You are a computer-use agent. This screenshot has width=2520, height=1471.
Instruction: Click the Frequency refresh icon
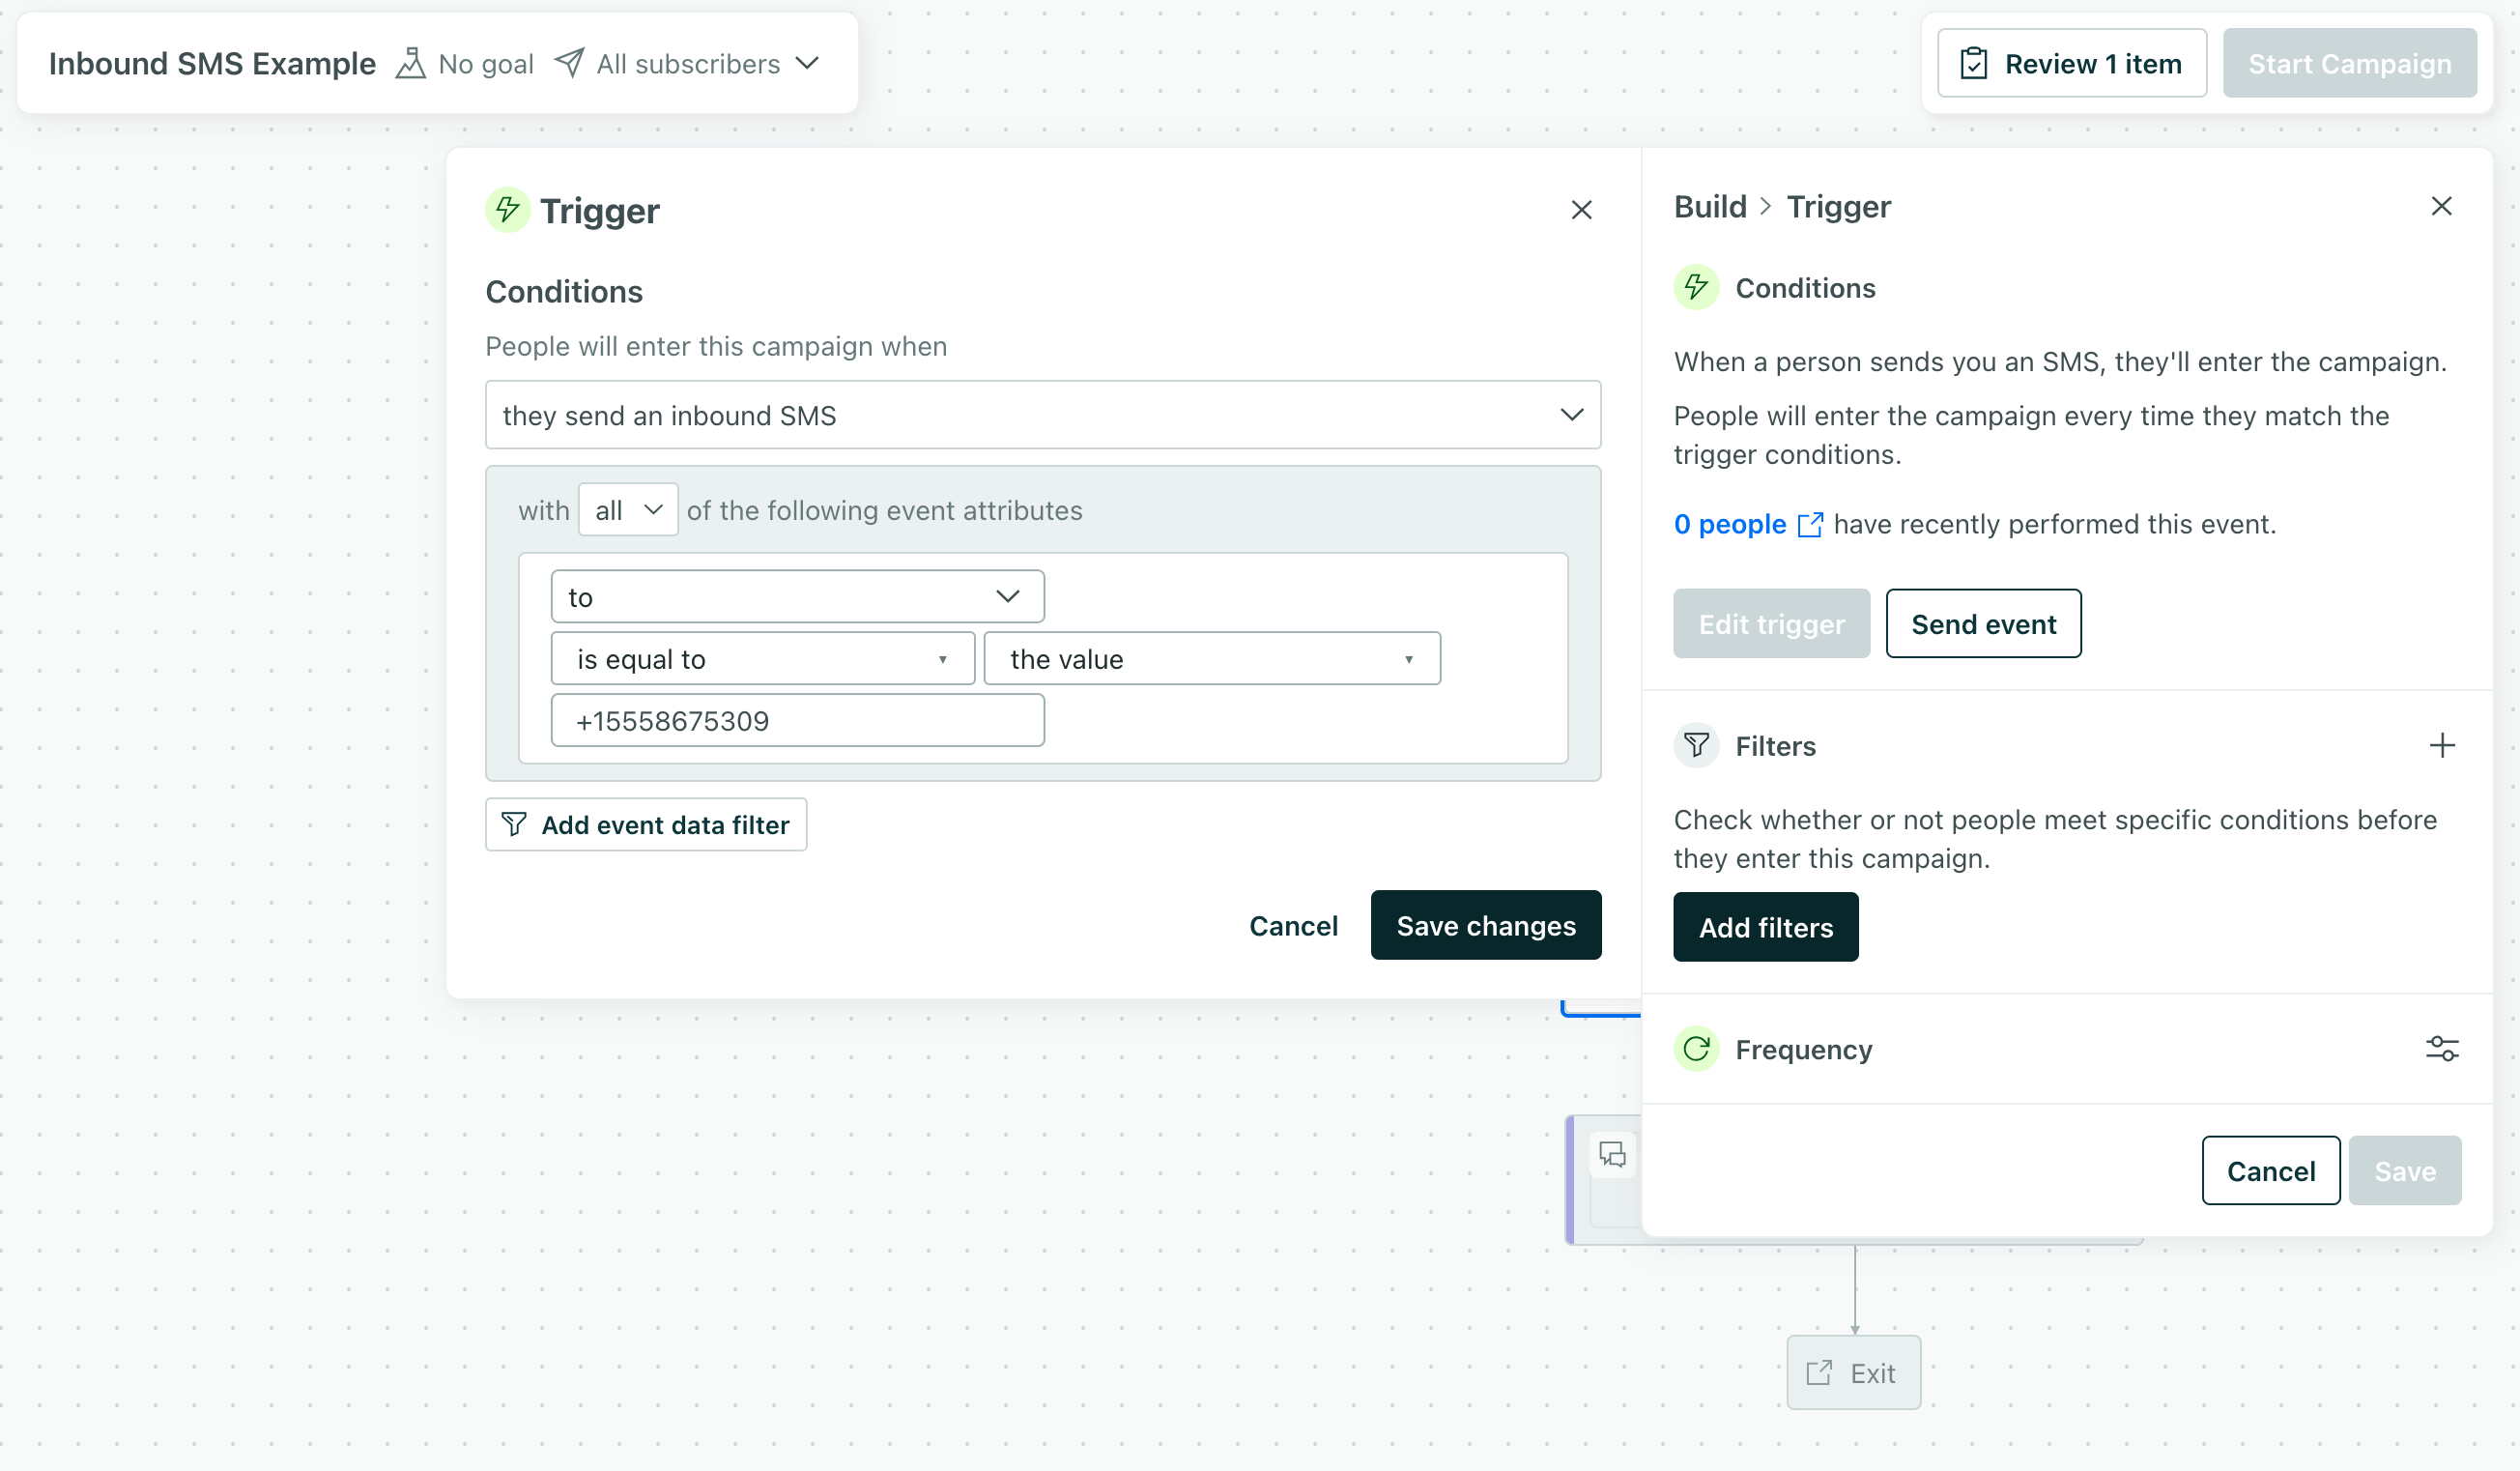(x=1695, y=1049)
